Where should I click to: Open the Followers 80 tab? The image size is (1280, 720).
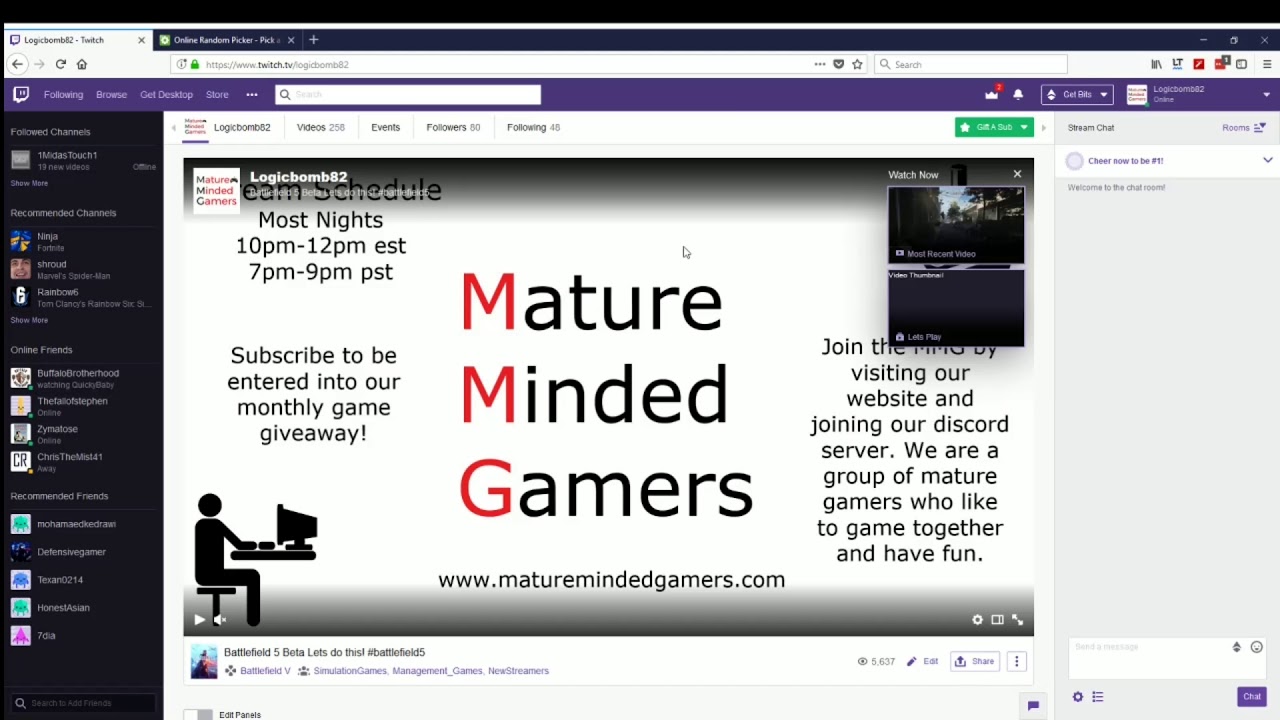(453, 127)
